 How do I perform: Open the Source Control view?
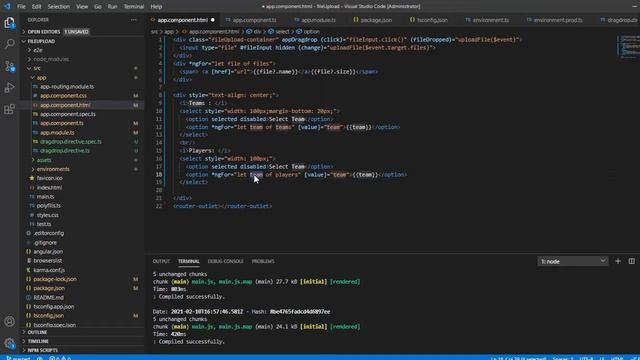pyautogui.click(x=9, y=66)
